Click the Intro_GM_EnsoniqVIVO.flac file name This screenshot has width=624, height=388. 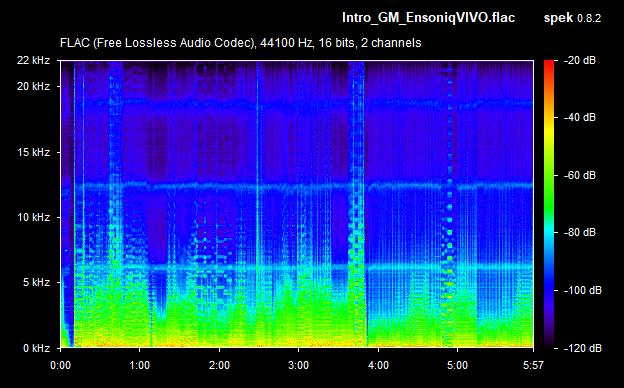tap(429, 18)
